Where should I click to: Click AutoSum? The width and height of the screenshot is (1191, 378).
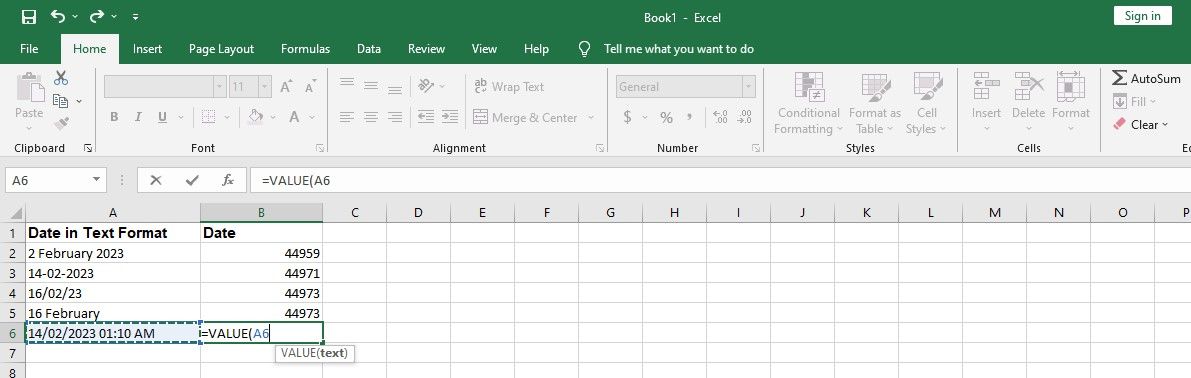[x=1146, y=78]
